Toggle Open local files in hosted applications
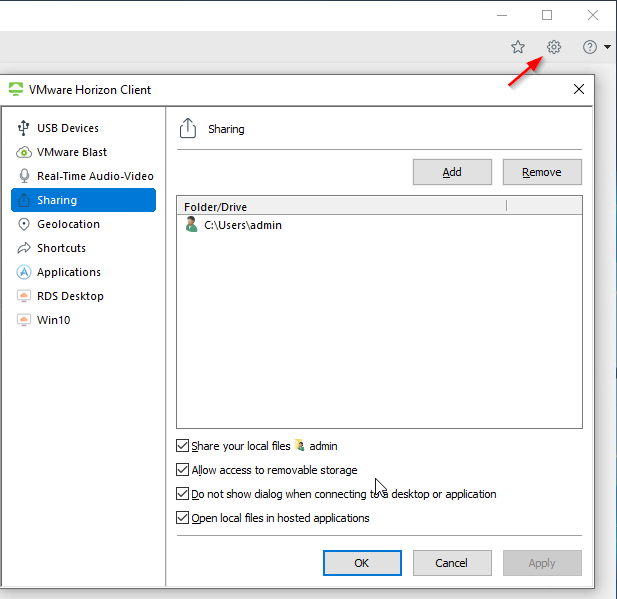This screenshot has width=617, height=599. (x=182, y=518)
